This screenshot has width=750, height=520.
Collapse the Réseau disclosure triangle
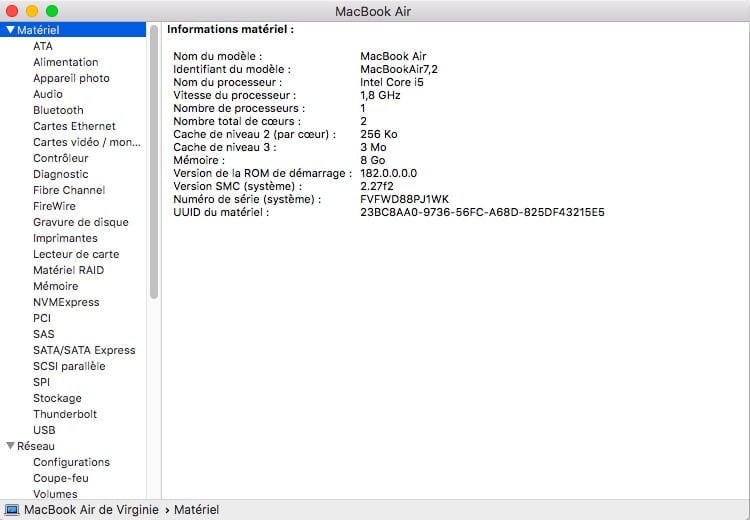click(x=10, y=445)
